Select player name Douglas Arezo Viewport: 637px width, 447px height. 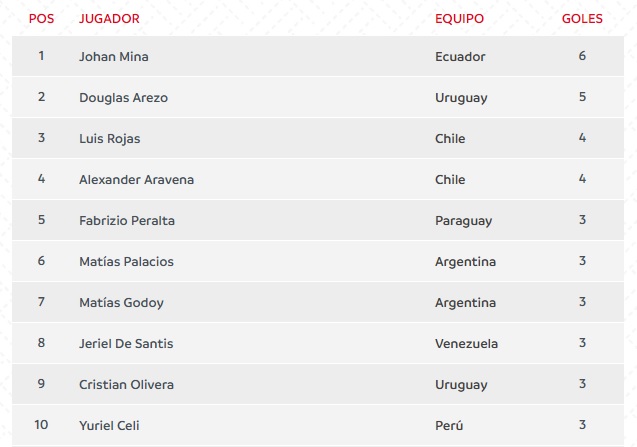click(x=123, y=98)
